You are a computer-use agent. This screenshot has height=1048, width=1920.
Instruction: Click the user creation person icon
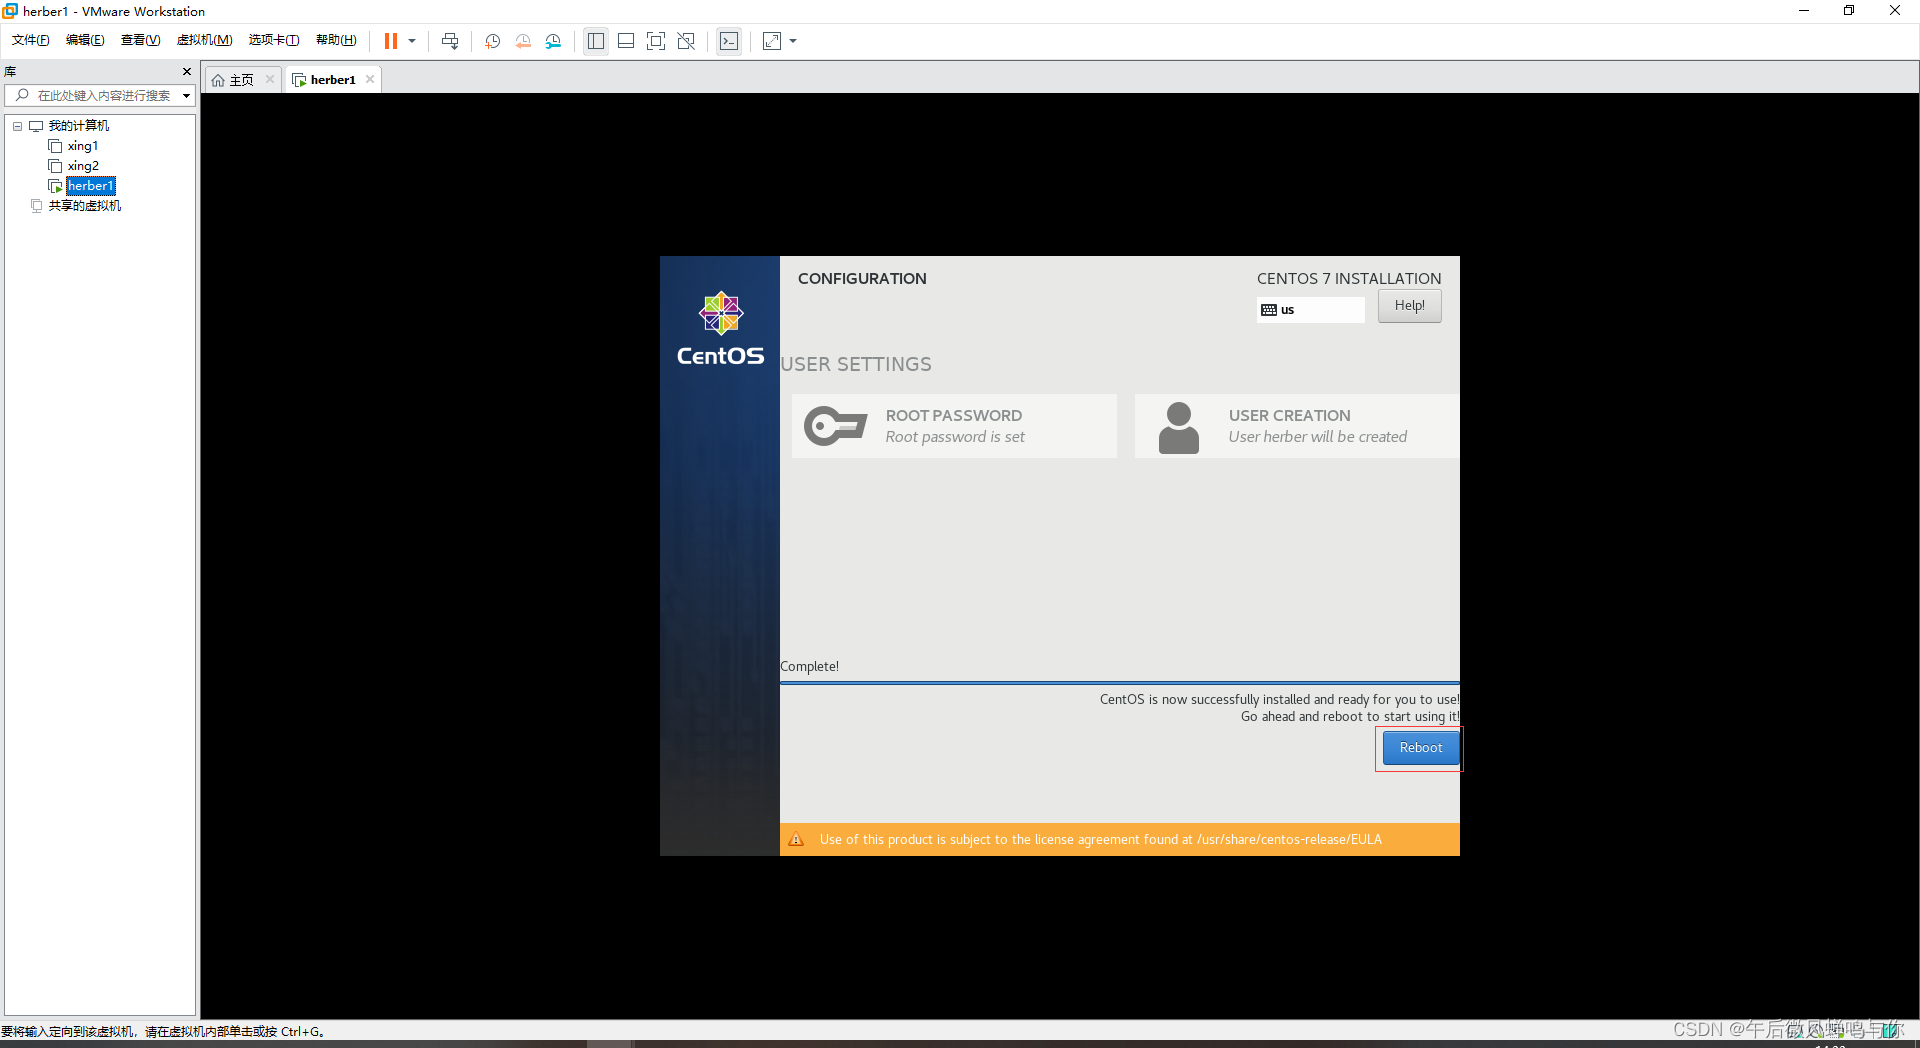tap(1179, 428)
